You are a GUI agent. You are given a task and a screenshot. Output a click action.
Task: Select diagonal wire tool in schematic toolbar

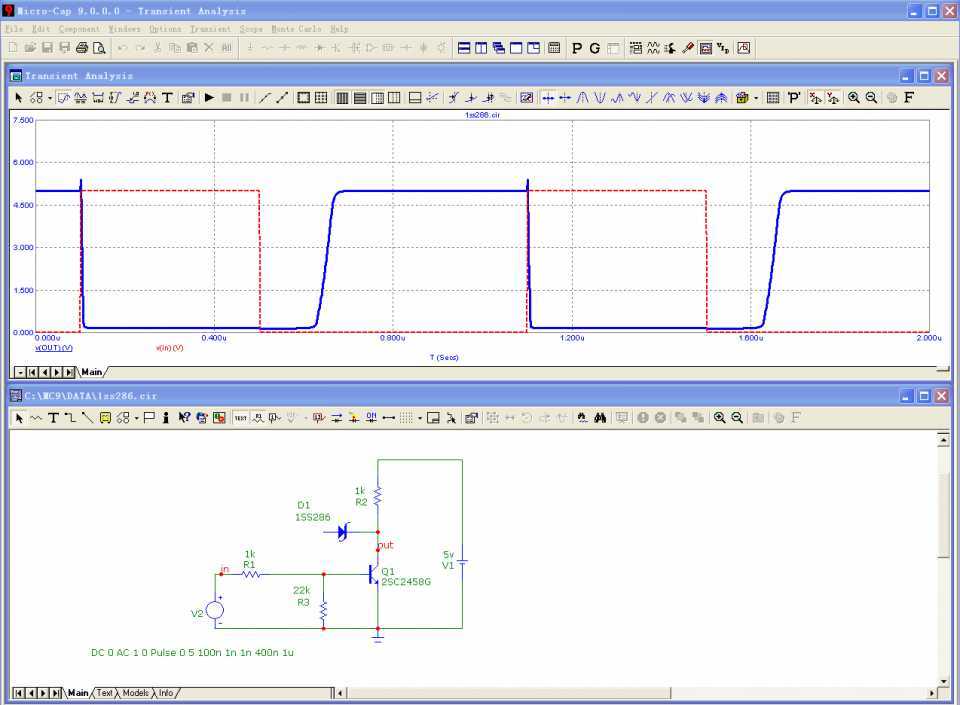point(88,417)
